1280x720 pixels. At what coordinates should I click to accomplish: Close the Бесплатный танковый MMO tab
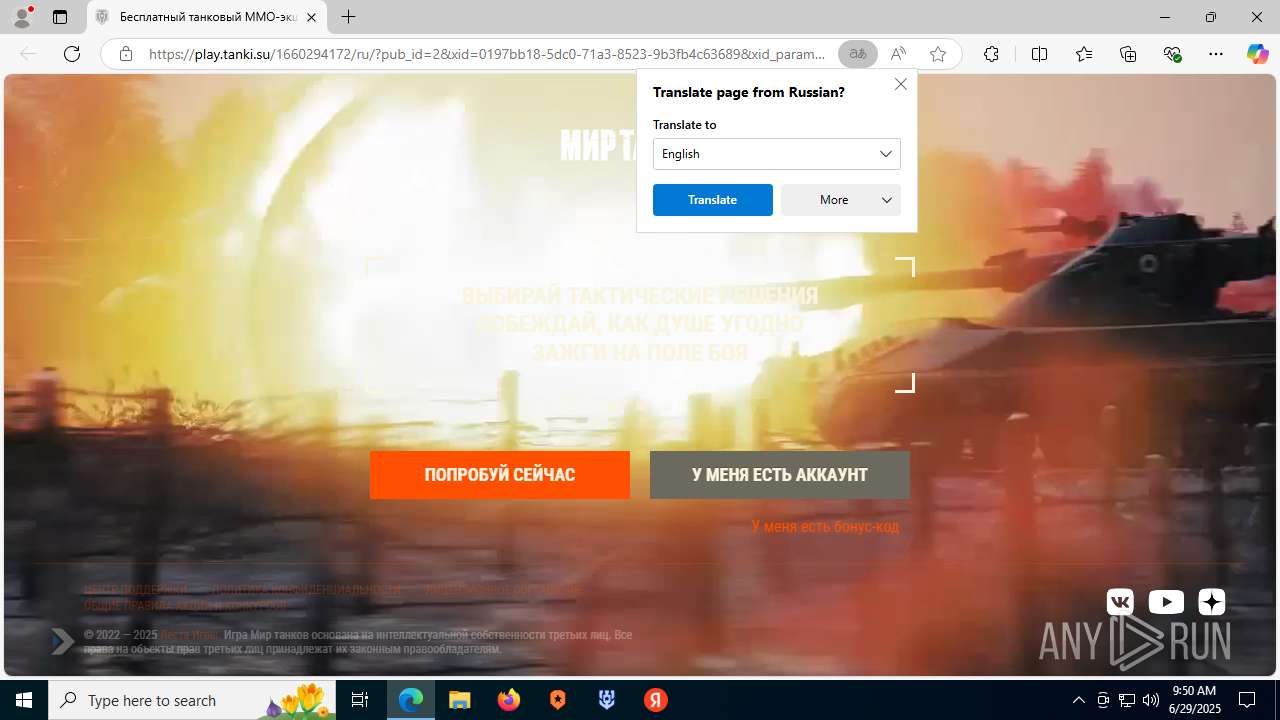pos(311,17)
